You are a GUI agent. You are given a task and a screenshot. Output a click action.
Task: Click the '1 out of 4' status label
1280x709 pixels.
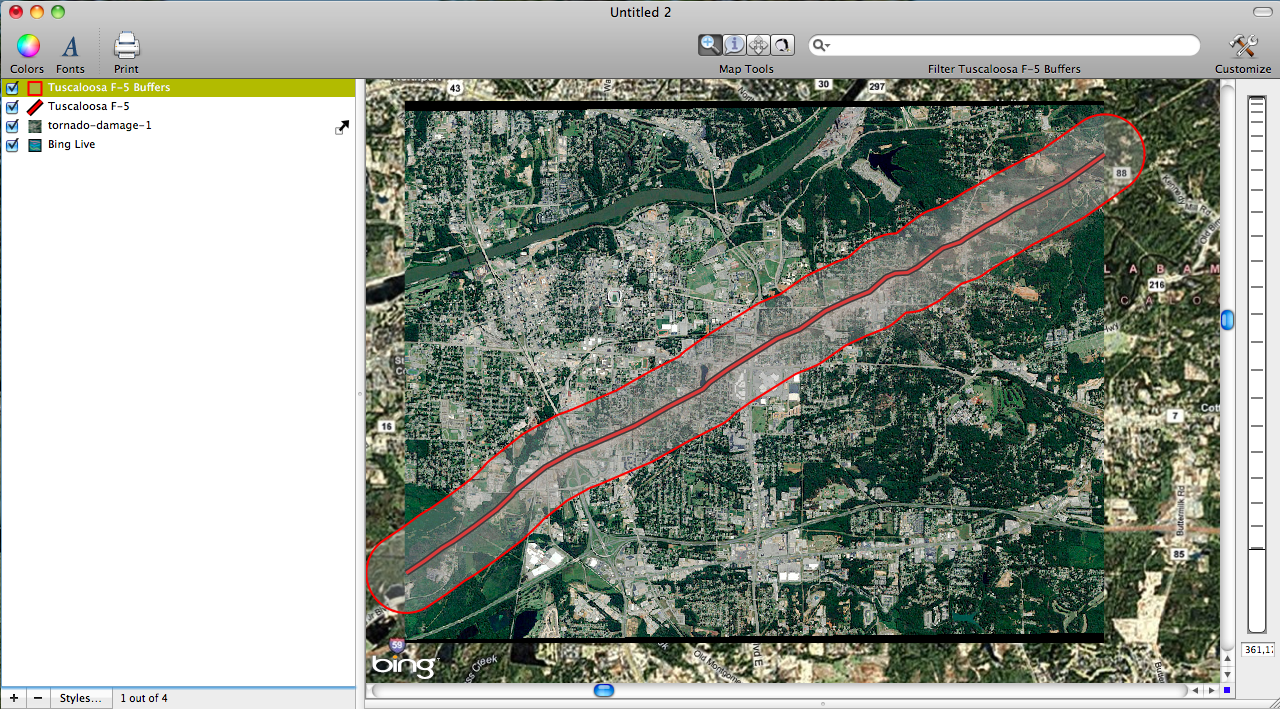146,697
